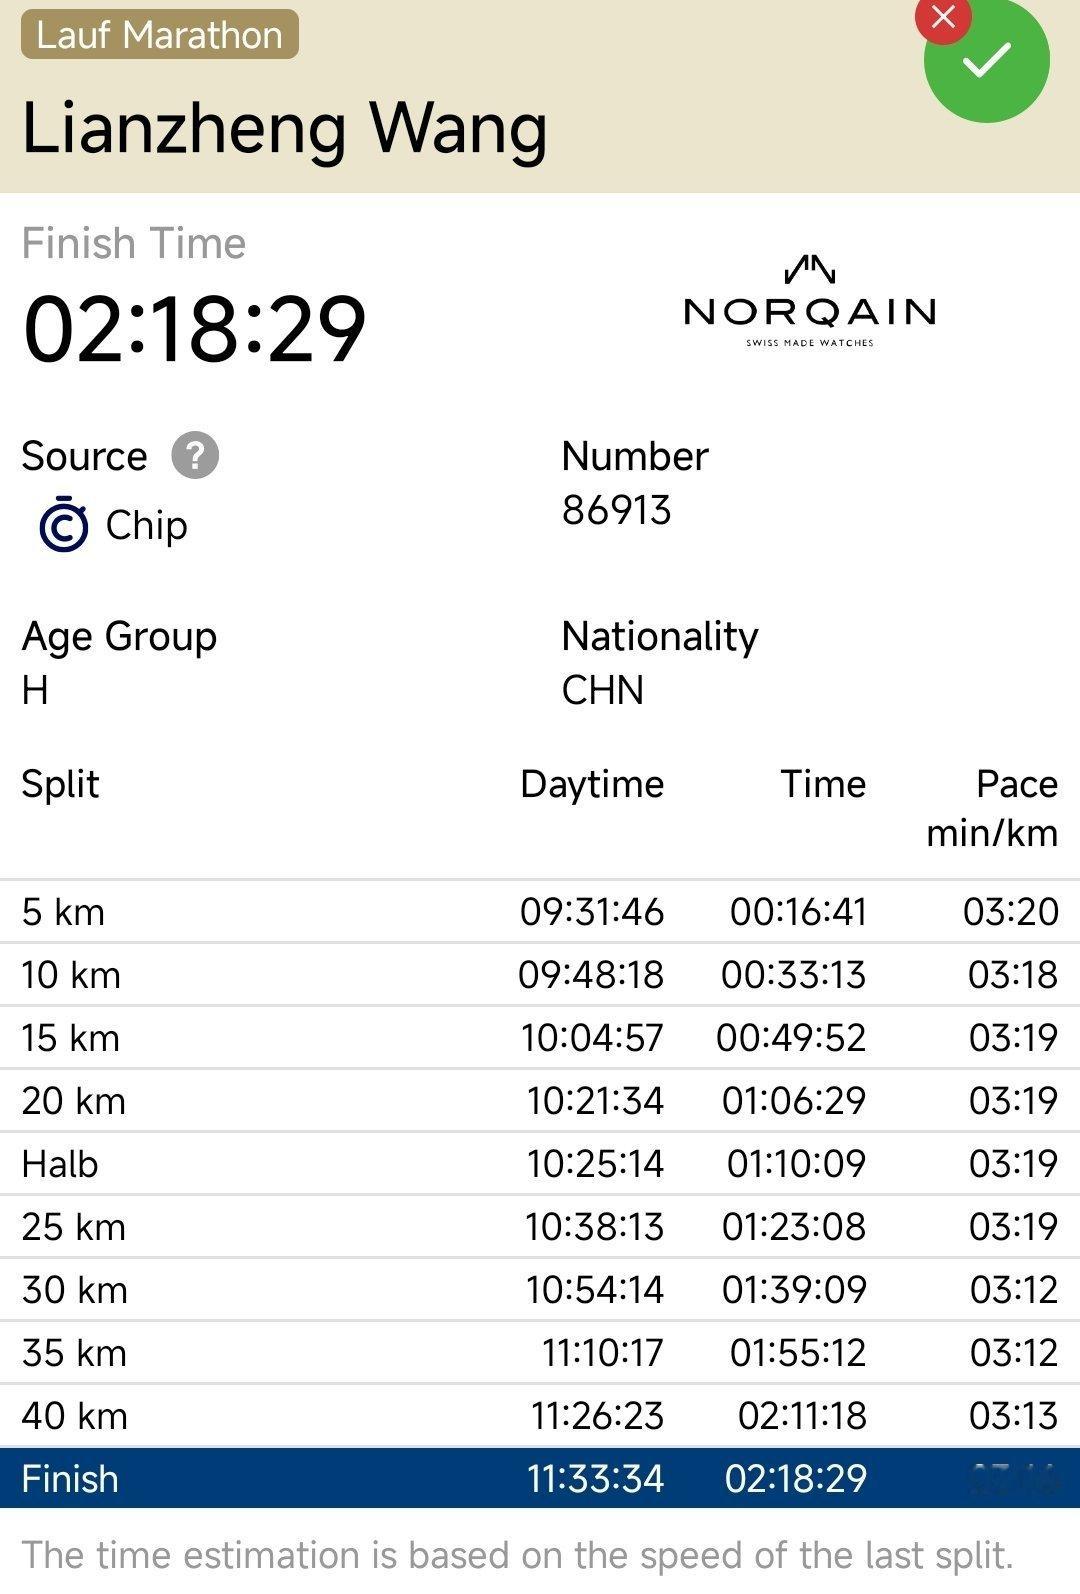Click the runner name Lianzheng Wang
The image size is (1080, 1594).
coord(285,128)
